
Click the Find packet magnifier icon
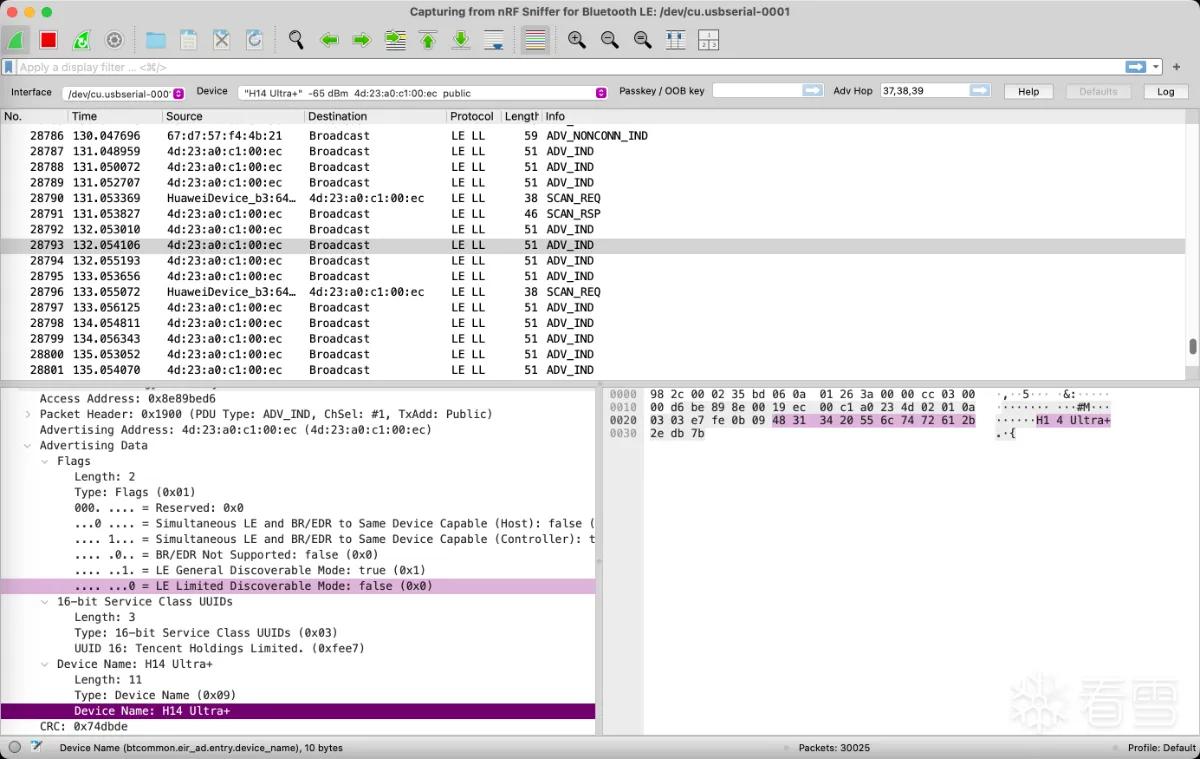click(x=296, y=40)
